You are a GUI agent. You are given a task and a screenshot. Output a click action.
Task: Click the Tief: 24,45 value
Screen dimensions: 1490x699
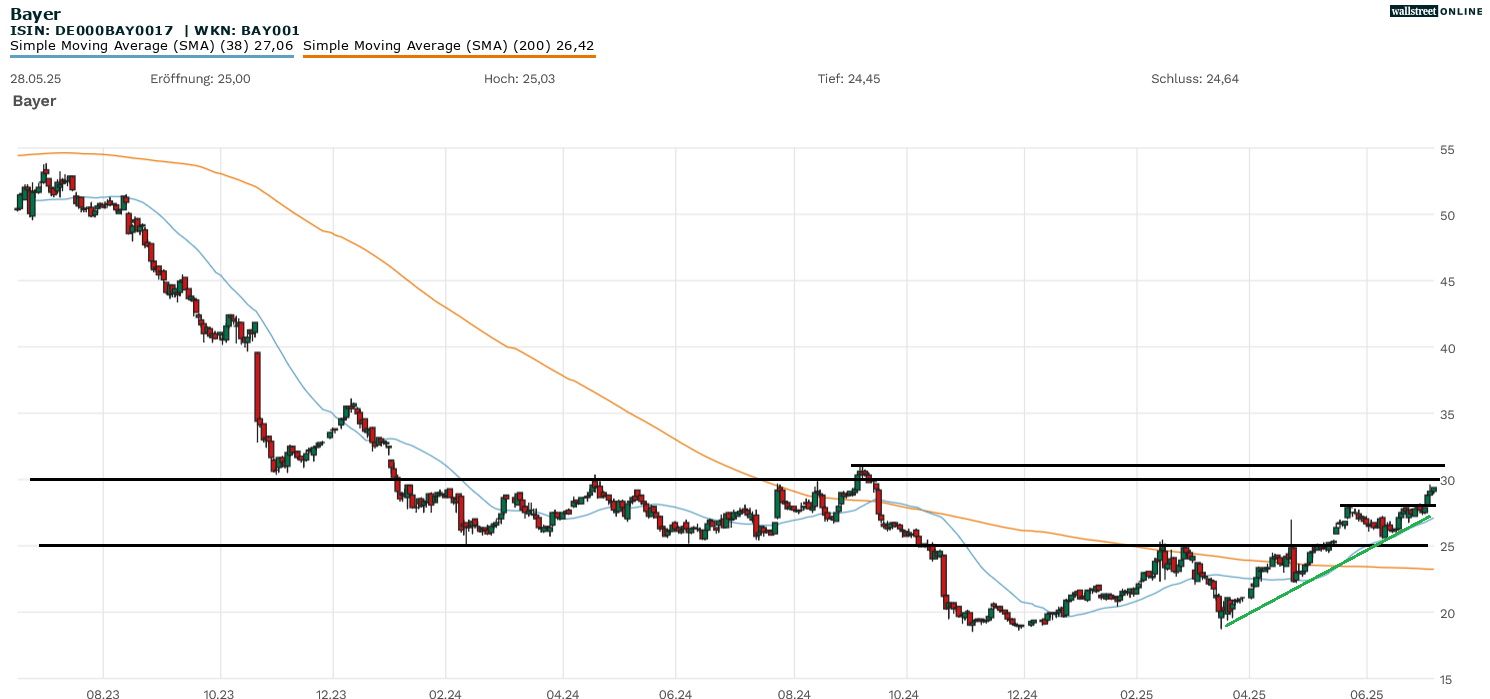(x=849, y=79)
